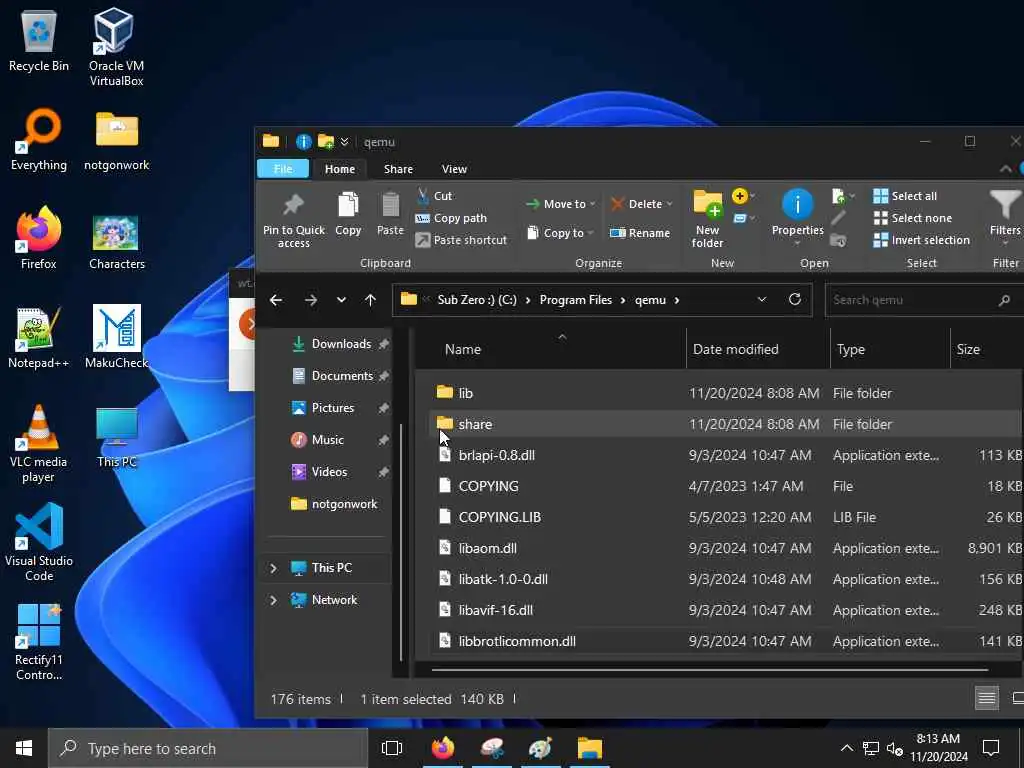Screen dimensions: 1024x768
Task: Refresh the qemu folder view
Action: (x=795, y=299)
